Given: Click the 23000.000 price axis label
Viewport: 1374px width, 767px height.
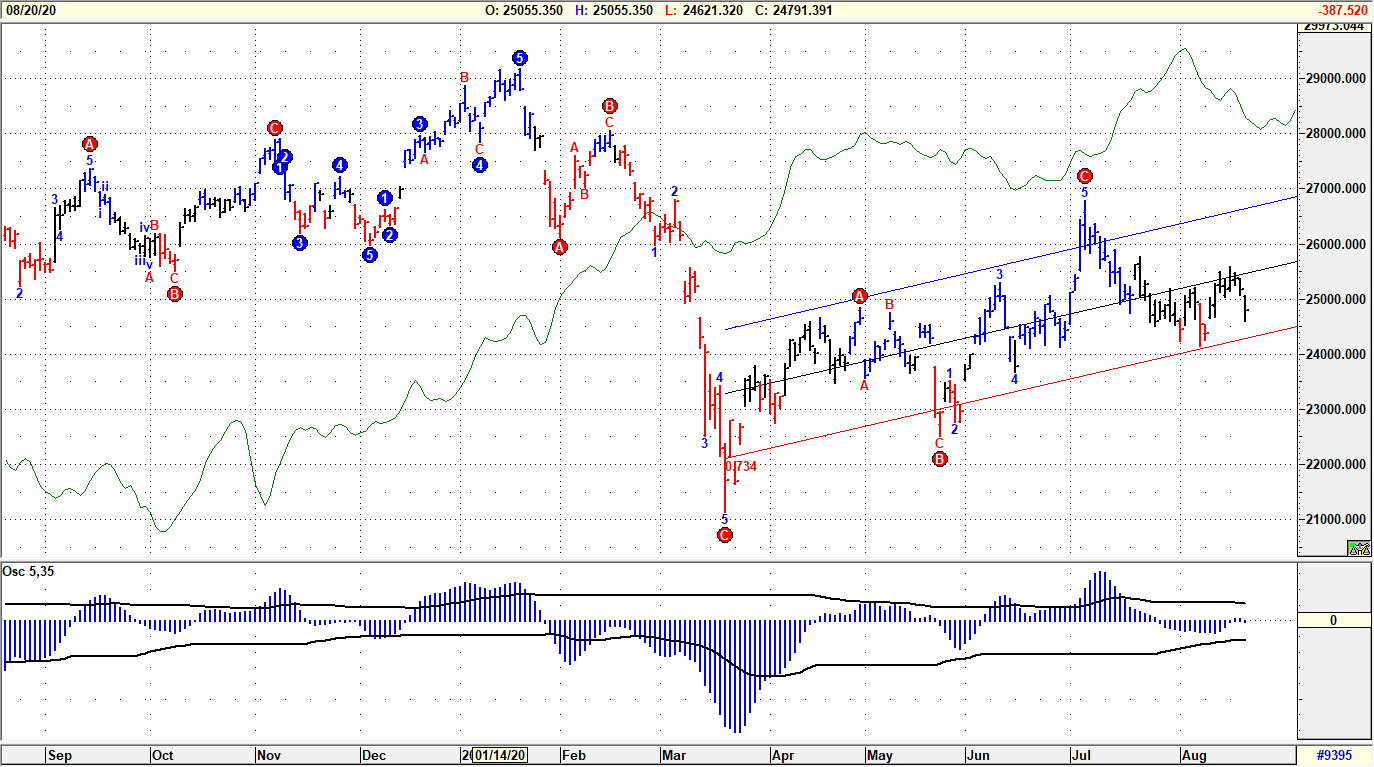Looking at the screenshot, I should (x=1337, y=409).
